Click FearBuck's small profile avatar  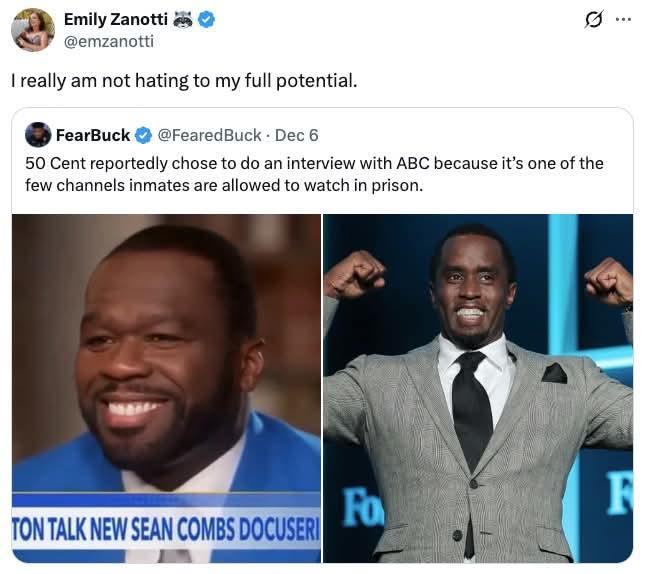click(x=38, y=135)
